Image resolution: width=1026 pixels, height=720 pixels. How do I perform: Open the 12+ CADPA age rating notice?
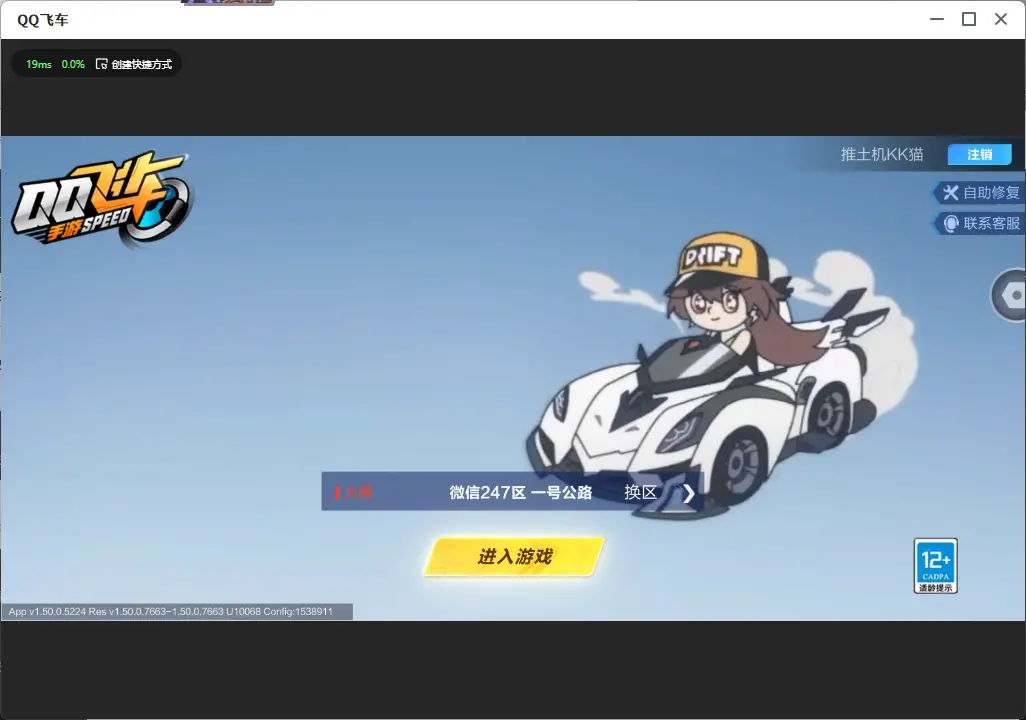[x=936, y=566]
